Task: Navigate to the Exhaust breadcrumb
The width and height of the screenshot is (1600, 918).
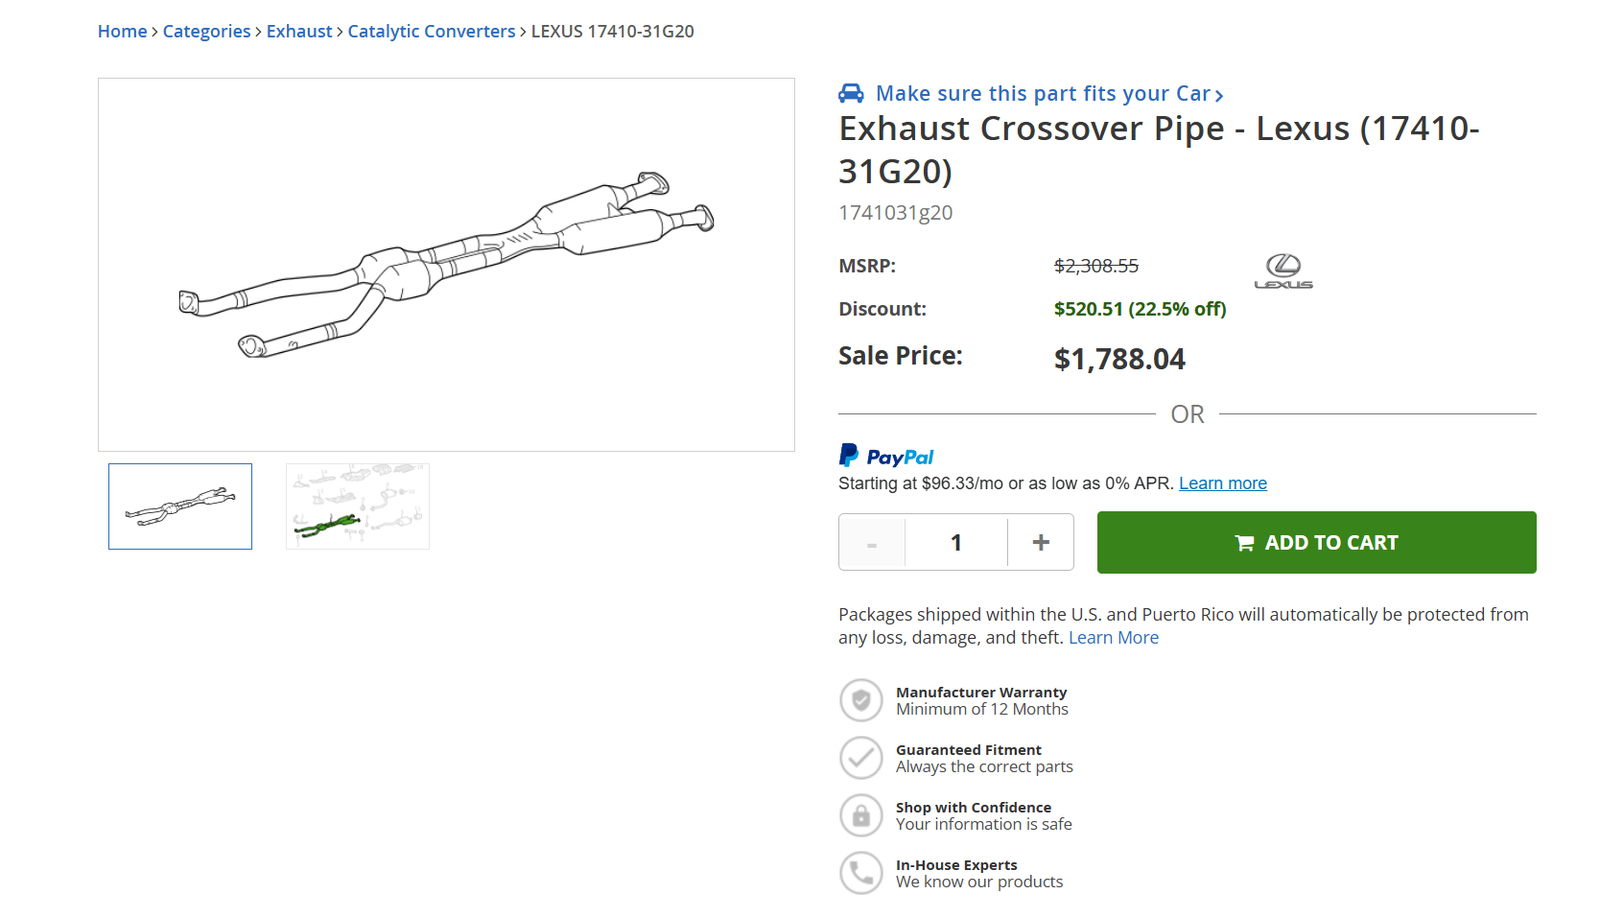Action: click(299, 31)
